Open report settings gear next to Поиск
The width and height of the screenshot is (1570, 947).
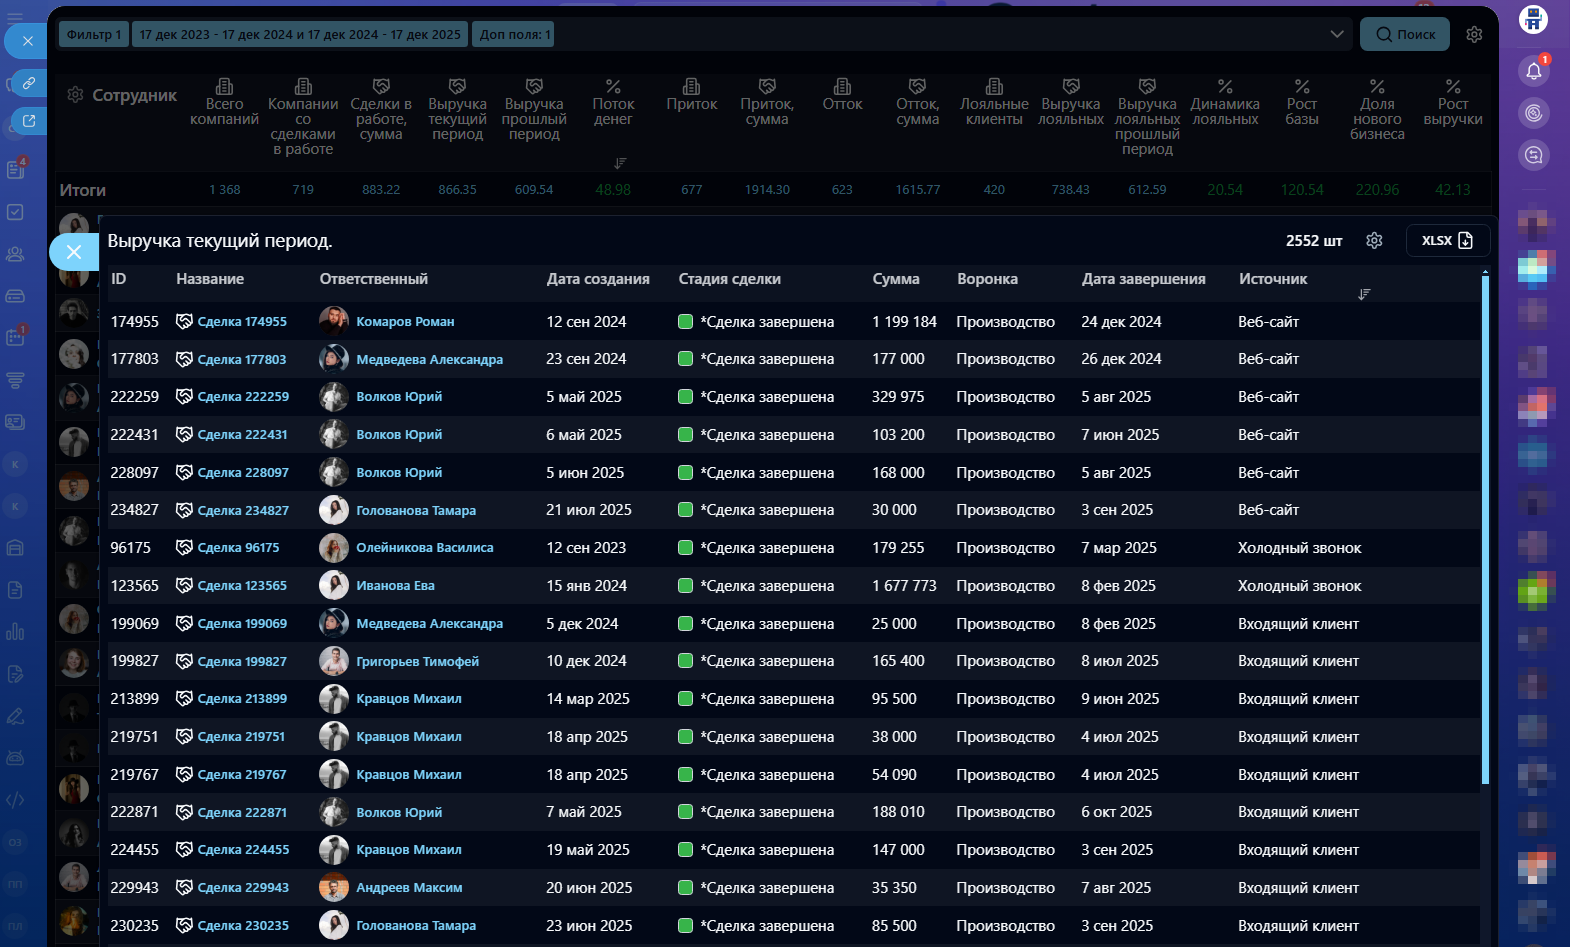(1474, 34)
